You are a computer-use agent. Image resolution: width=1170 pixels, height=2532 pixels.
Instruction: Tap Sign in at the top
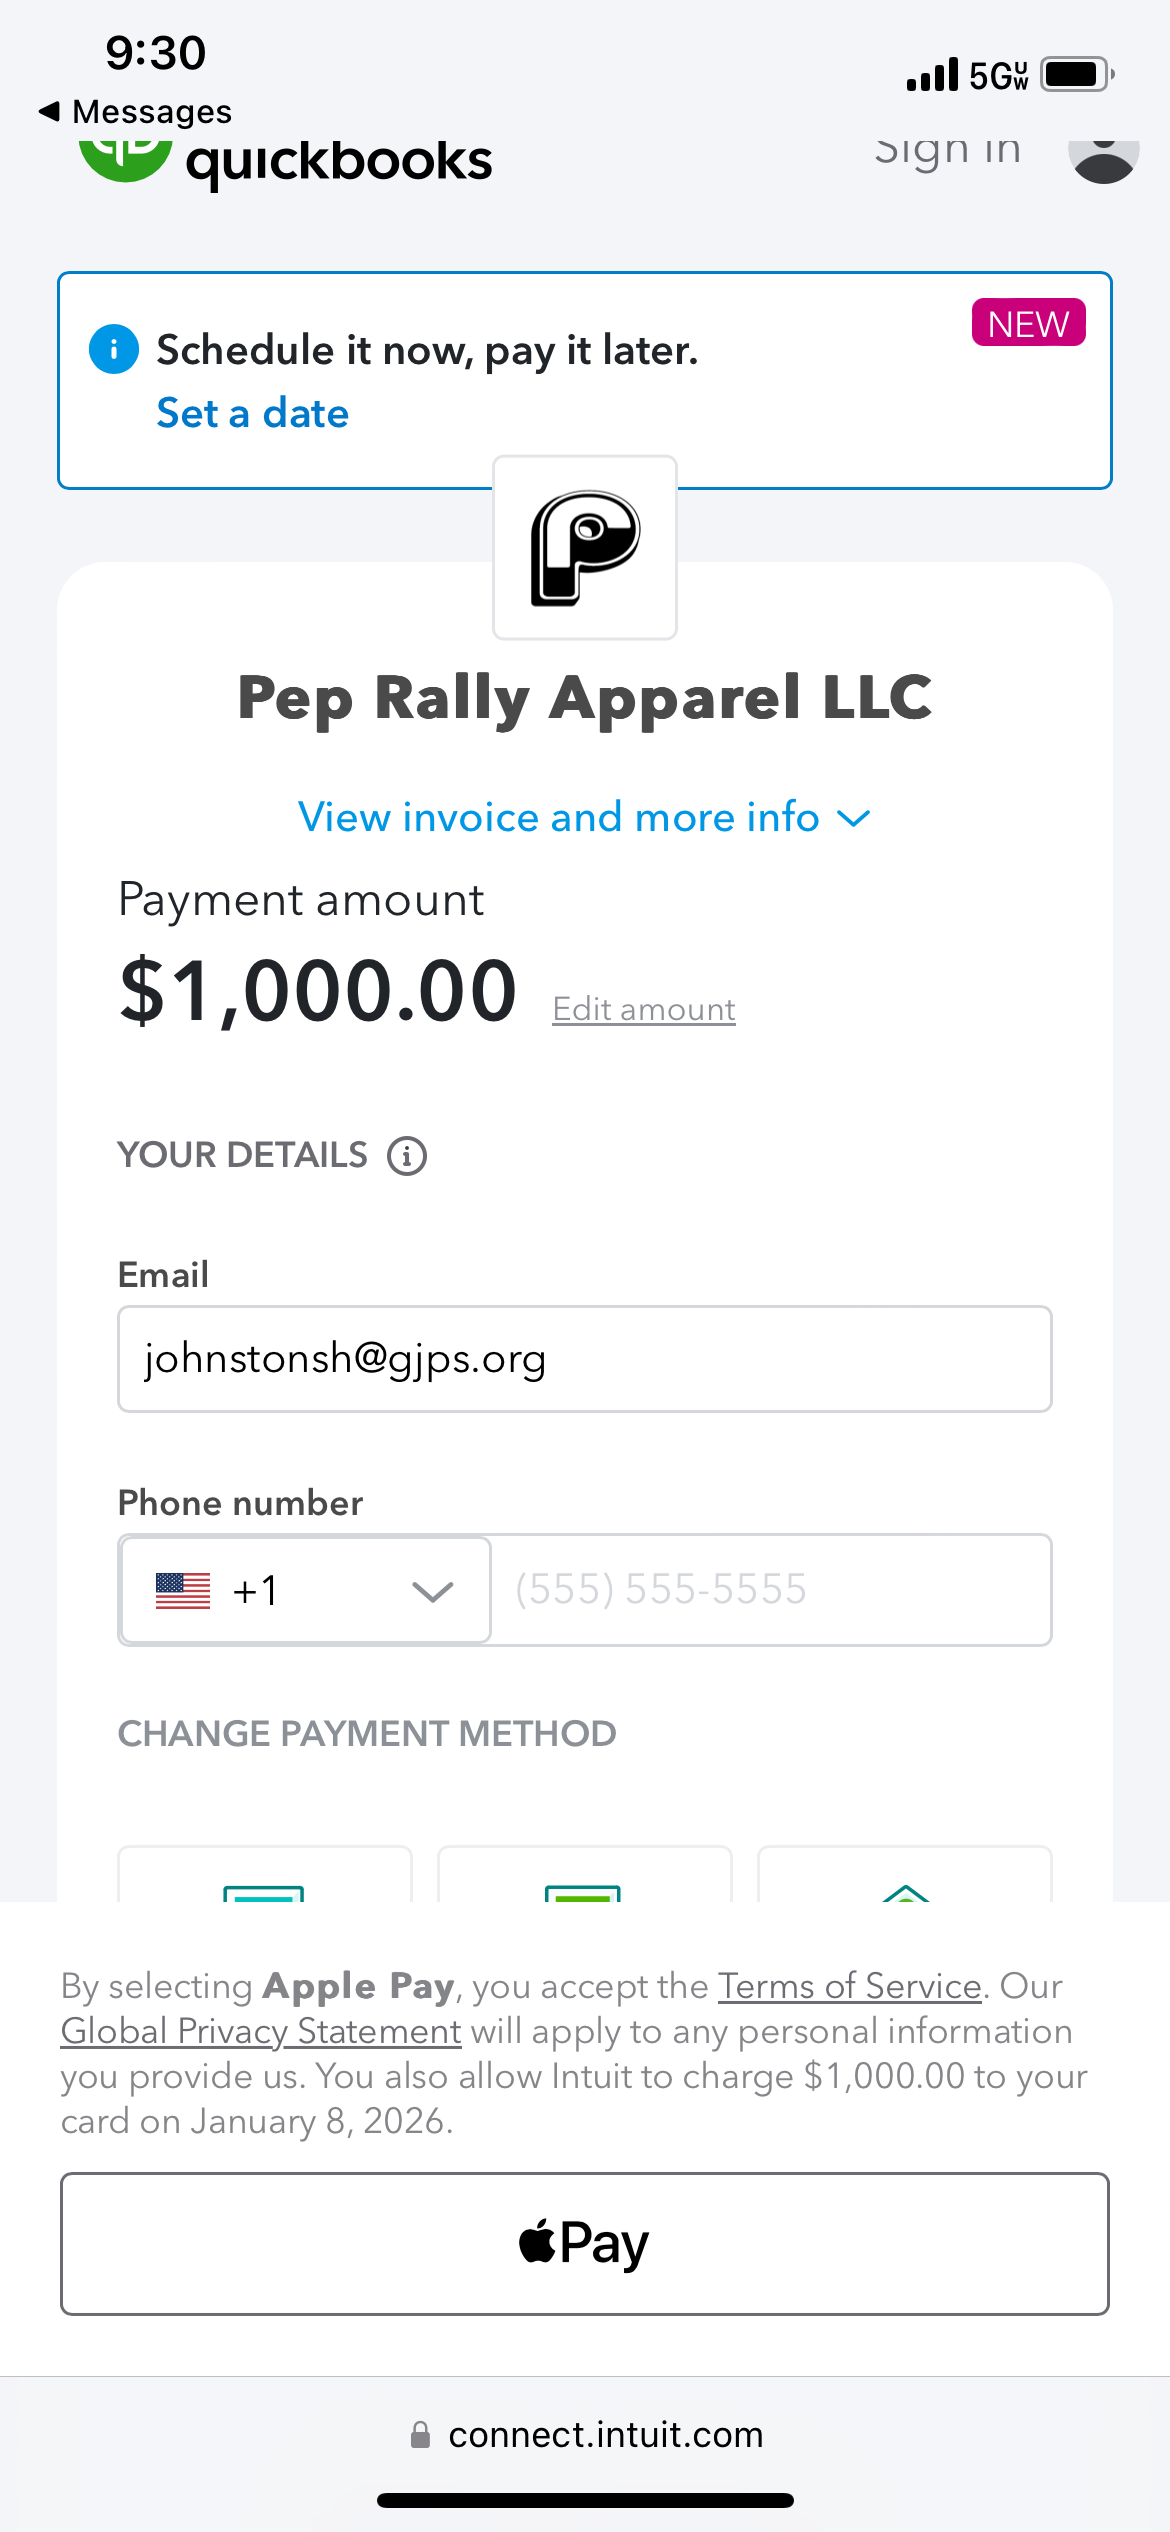pyautogui.click(x=947, y=152)
